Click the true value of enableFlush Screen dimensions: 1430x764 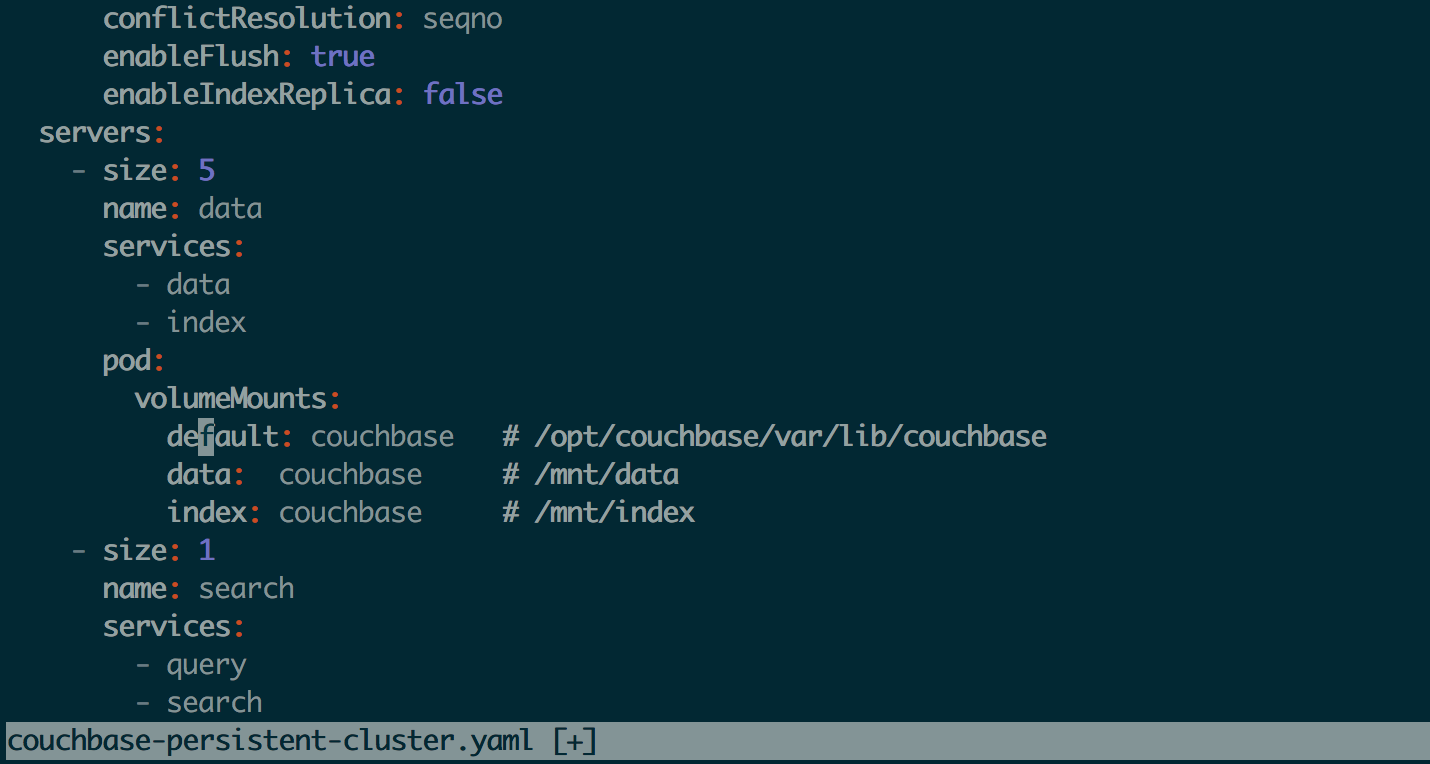343,56
